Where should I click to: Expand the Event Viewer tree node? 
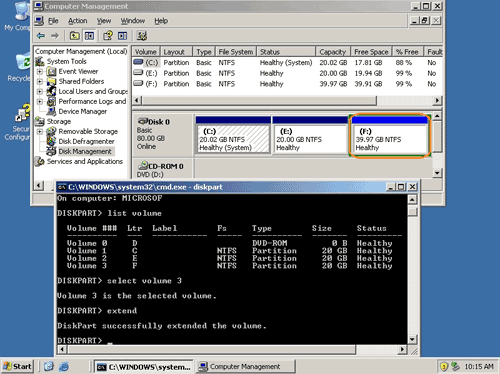(40, 71)
